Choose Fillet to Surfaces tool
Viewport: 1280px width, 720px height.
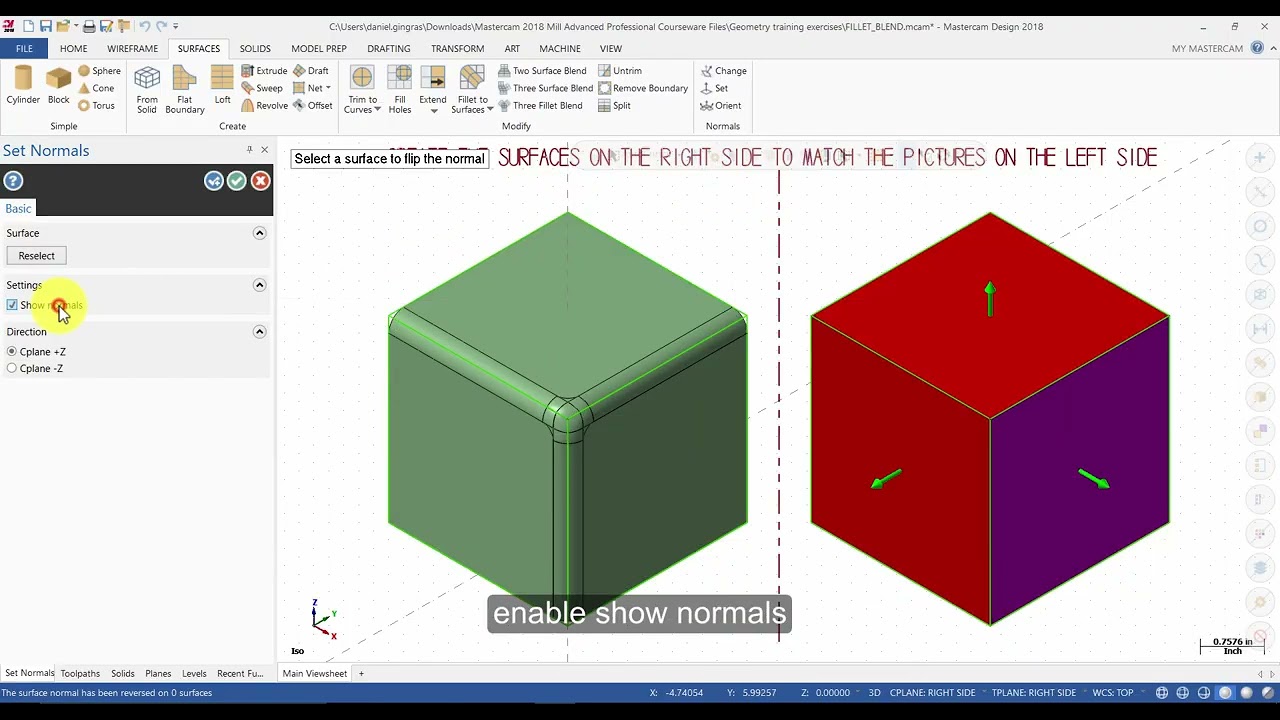(x=472, y=90)
